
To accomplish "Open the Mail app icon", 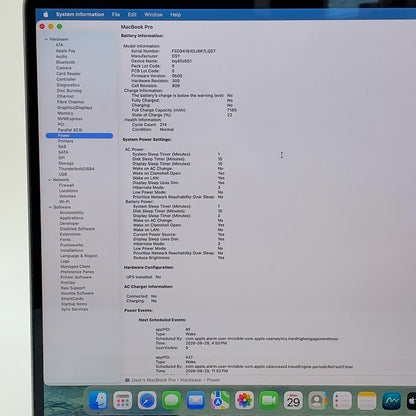I will click(196, 400).
